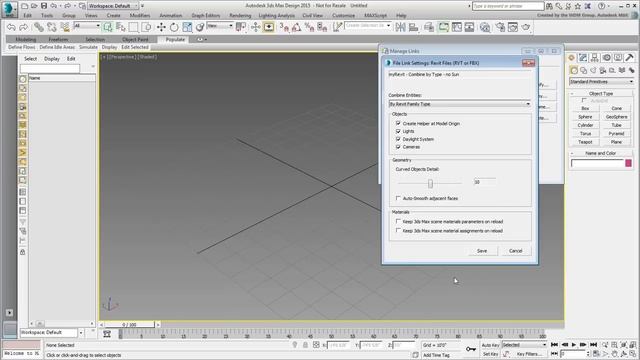Open the Rendering menu
The width and height of the screenshot is (640, 360).
(x=240, y=16)
